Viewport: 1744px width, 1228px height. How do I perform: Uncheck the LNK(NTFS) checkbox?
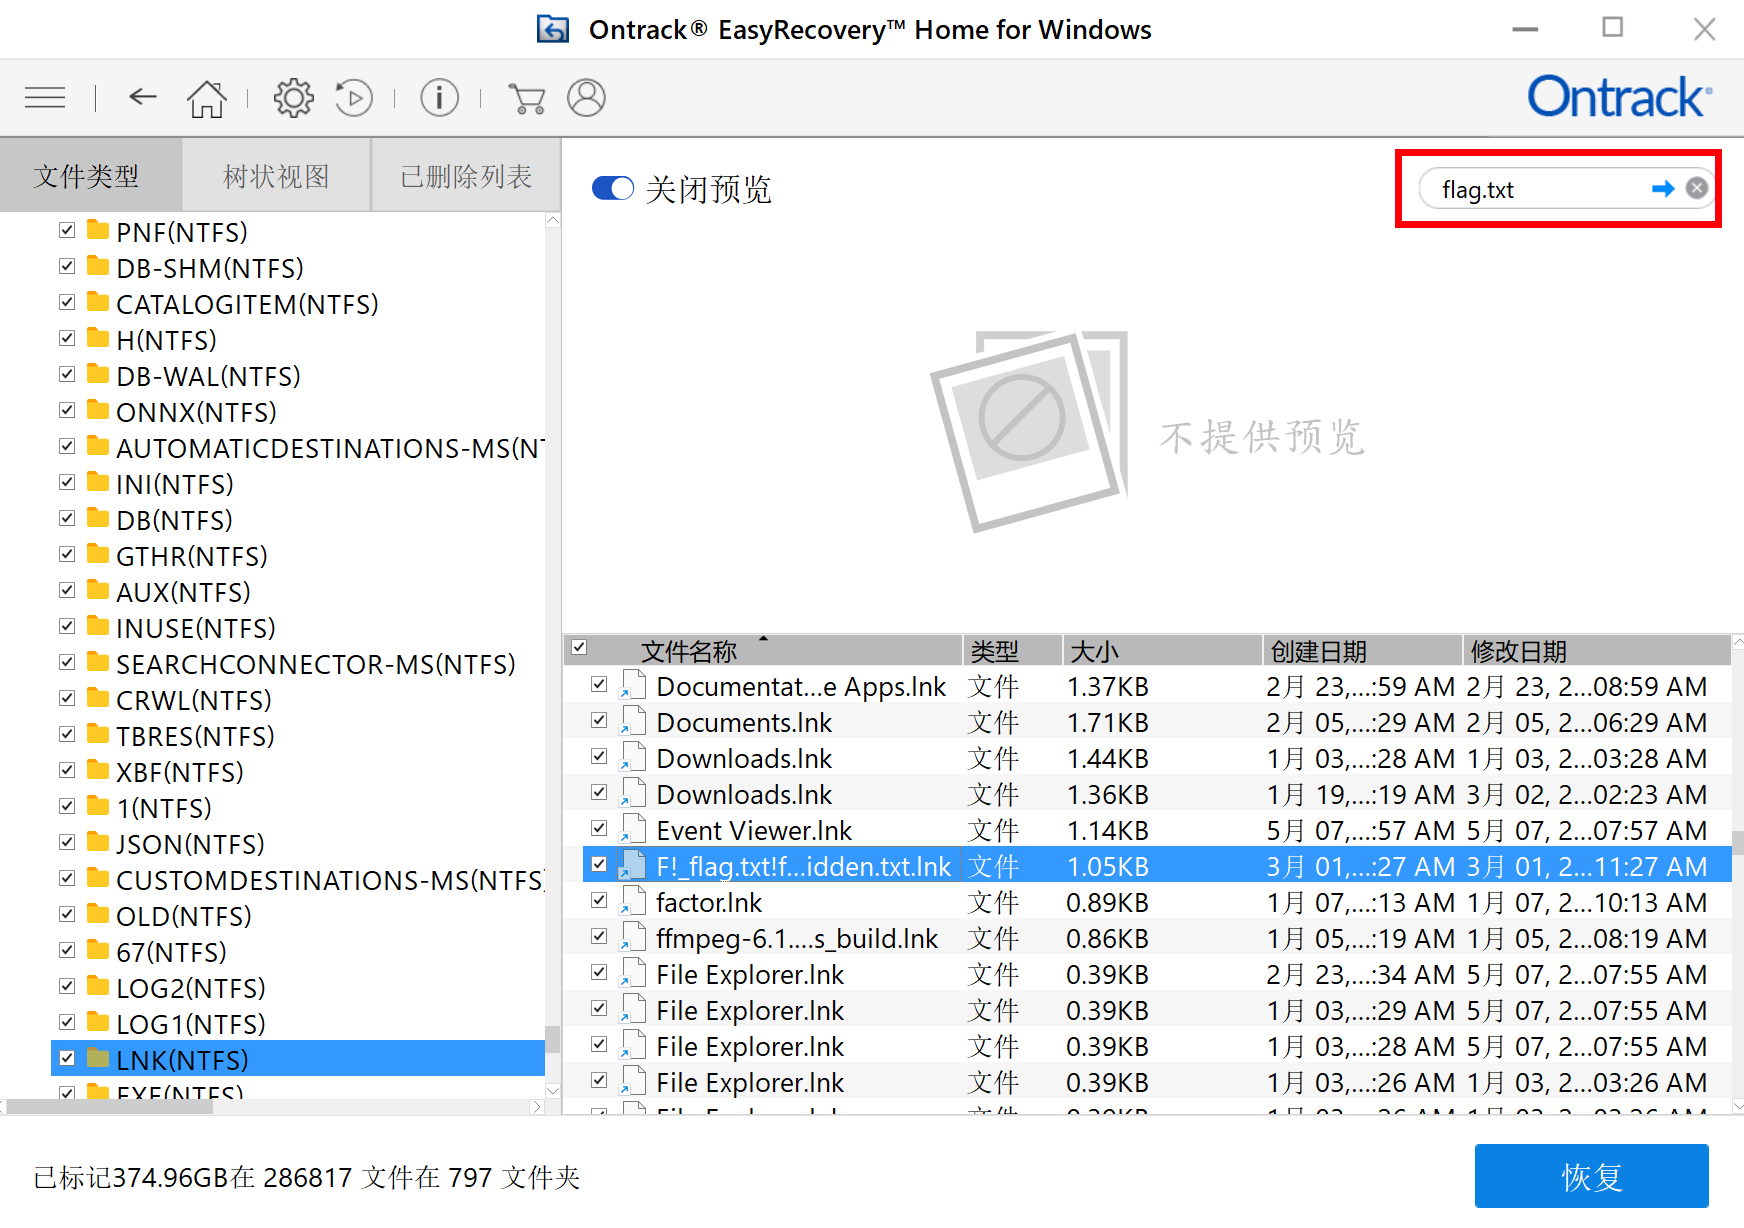click(x=67, y=1059)
